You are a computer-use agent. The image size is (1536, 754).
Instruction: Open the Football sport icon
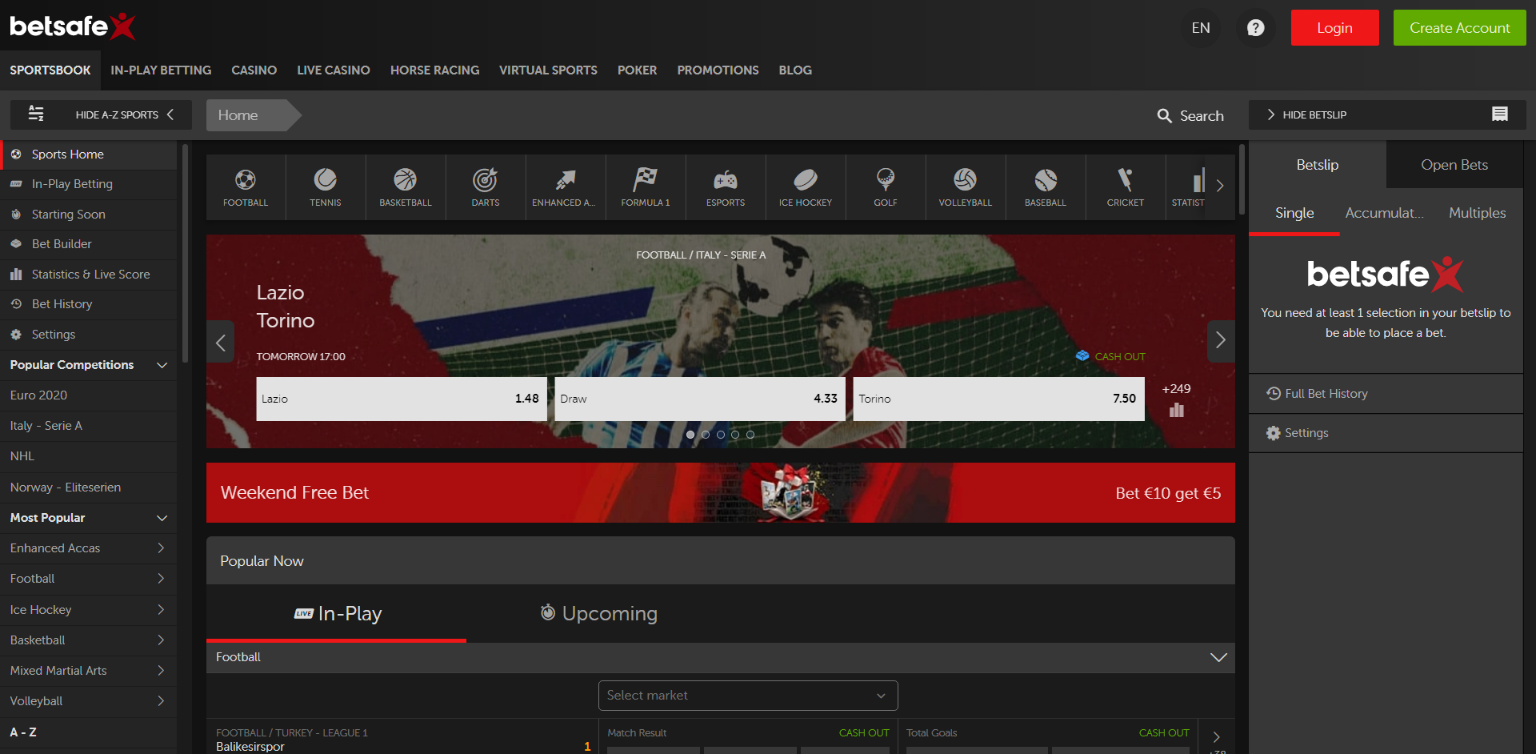pos(245,187)
